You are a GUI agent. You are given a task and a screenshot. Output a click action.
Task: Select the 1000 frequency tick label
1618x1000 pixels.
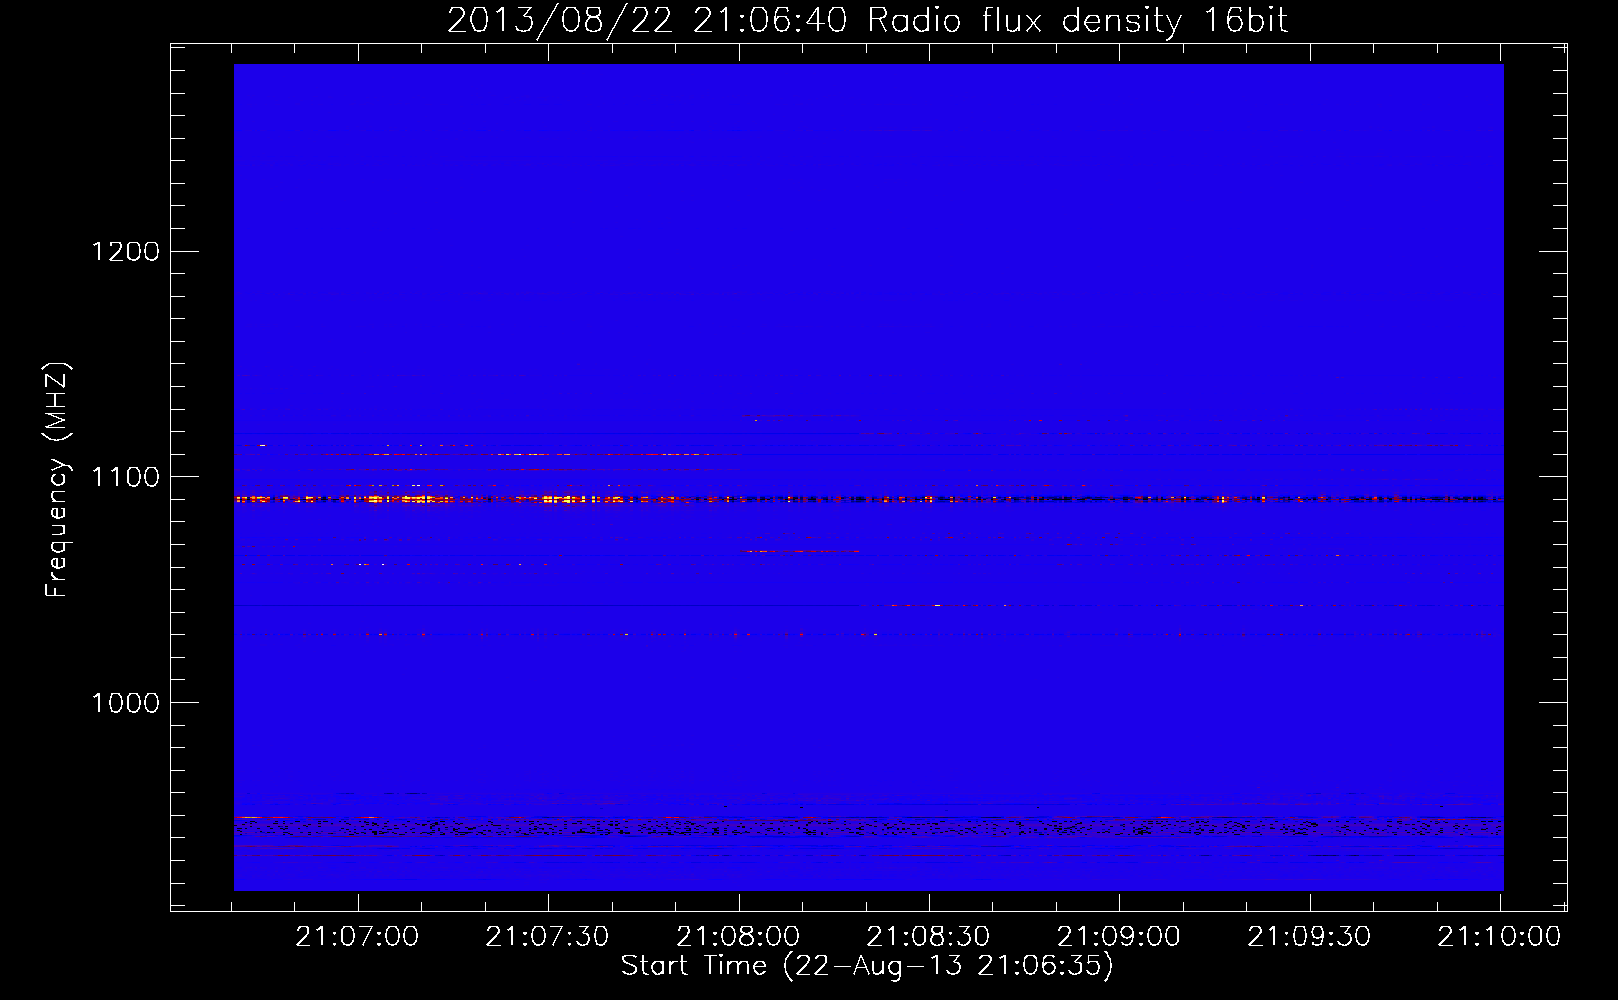pos(126,703)
